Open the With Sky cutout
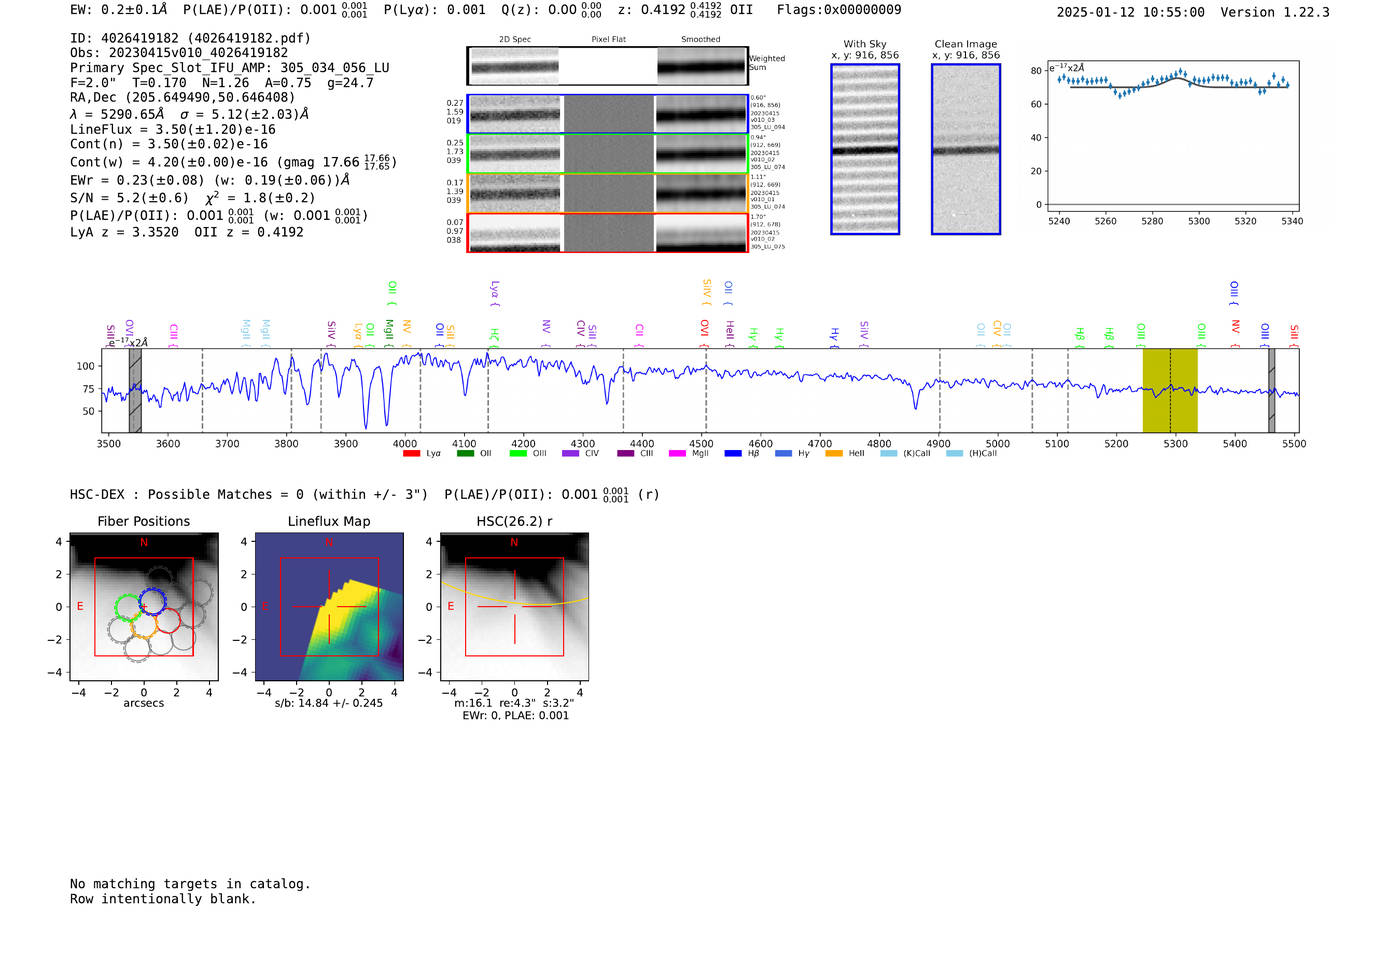The height and width of the screenshot is (953, 1400). [x=865, y=149]
